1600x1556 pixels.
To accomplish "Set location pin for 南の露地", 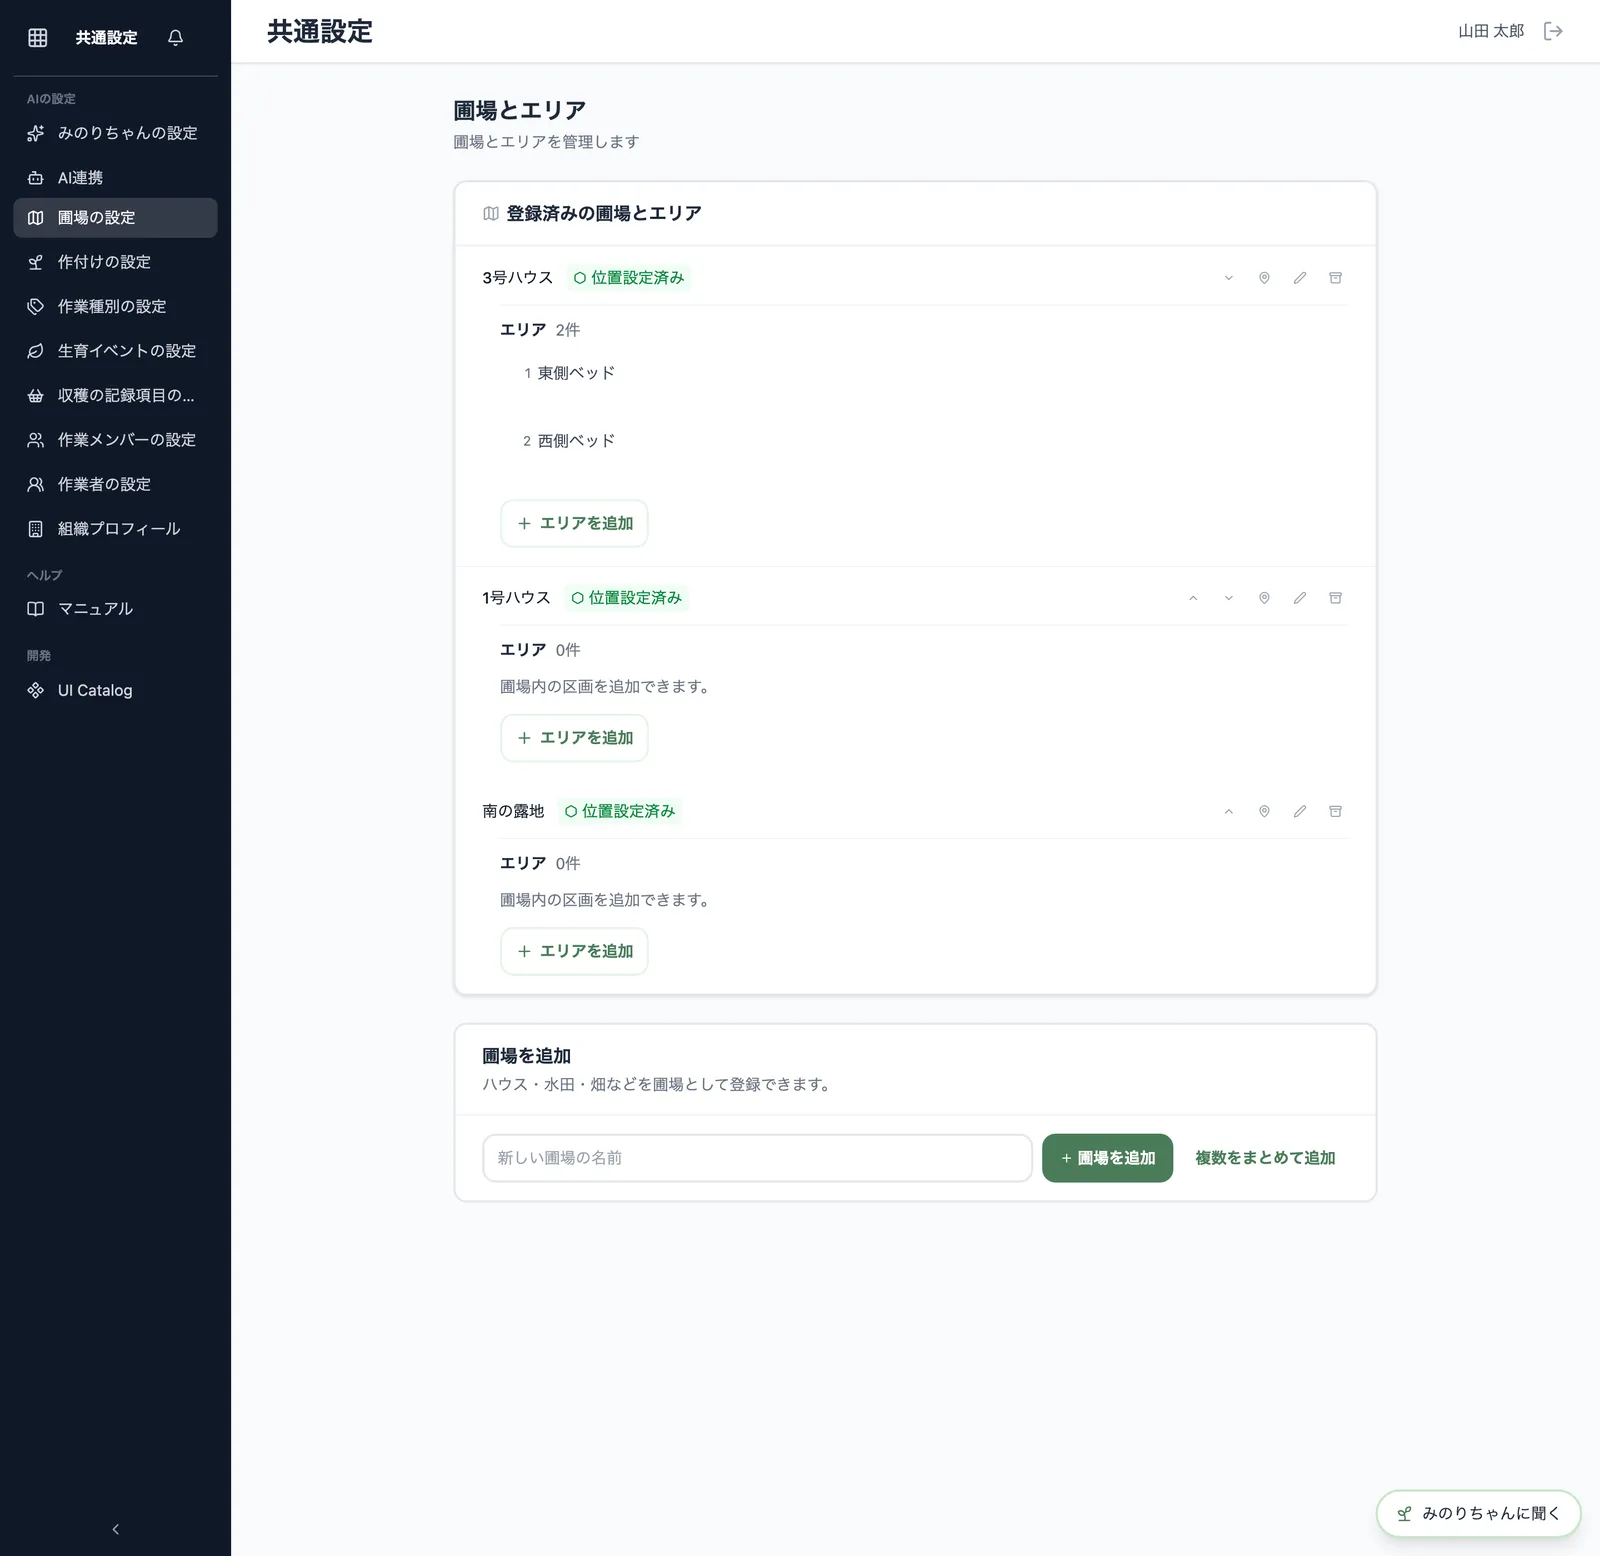I will (x=1264, y=811).
